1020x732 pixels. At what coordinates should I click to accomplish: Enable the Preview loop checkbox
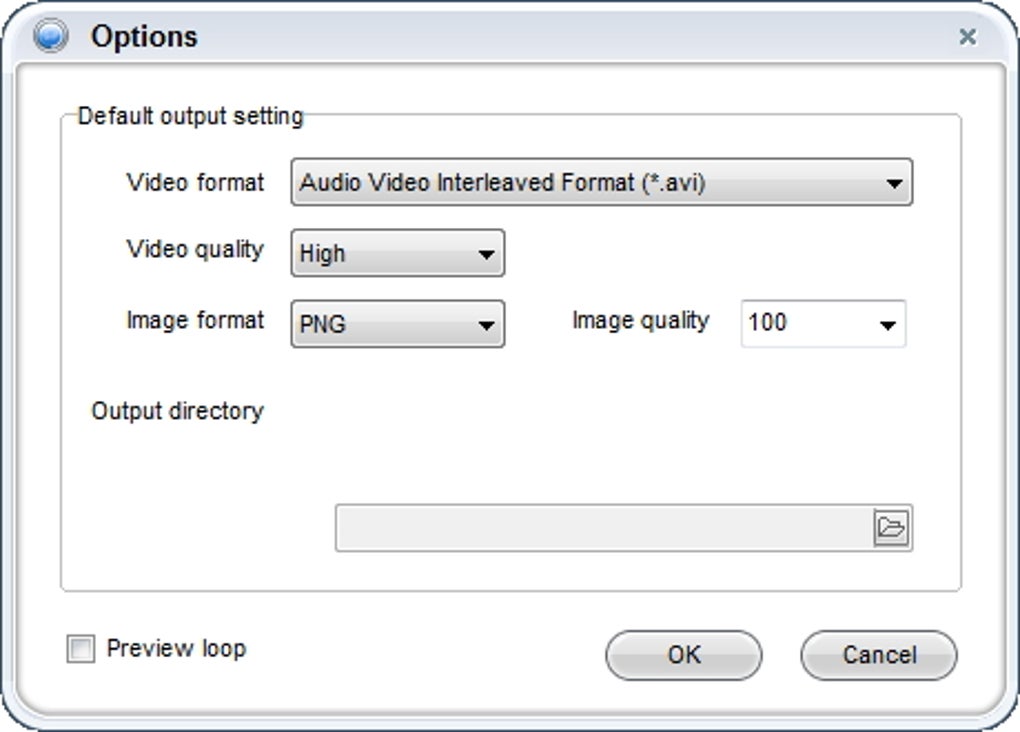[81, 649]
